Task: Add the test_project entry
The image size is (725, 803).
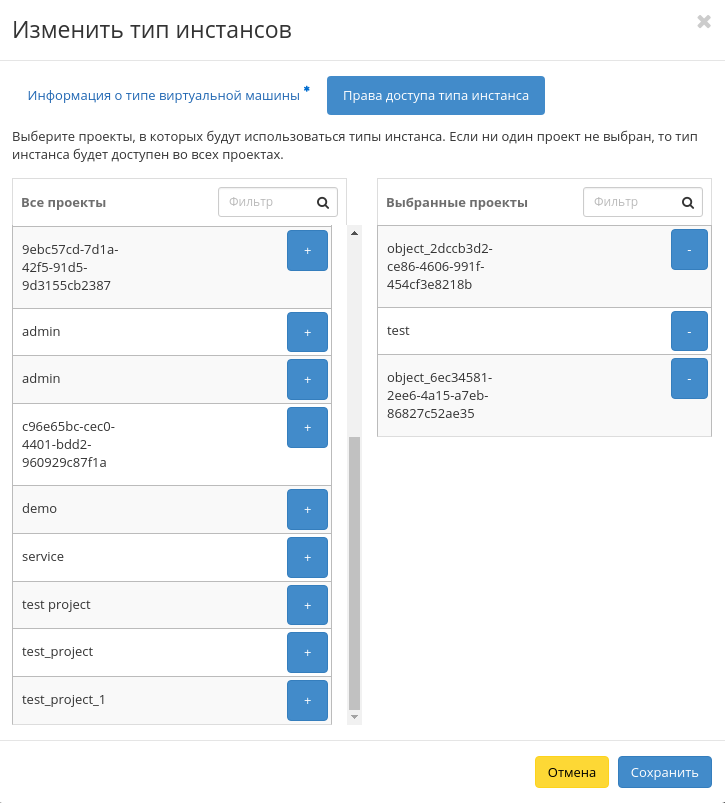Action: (307, 652)
